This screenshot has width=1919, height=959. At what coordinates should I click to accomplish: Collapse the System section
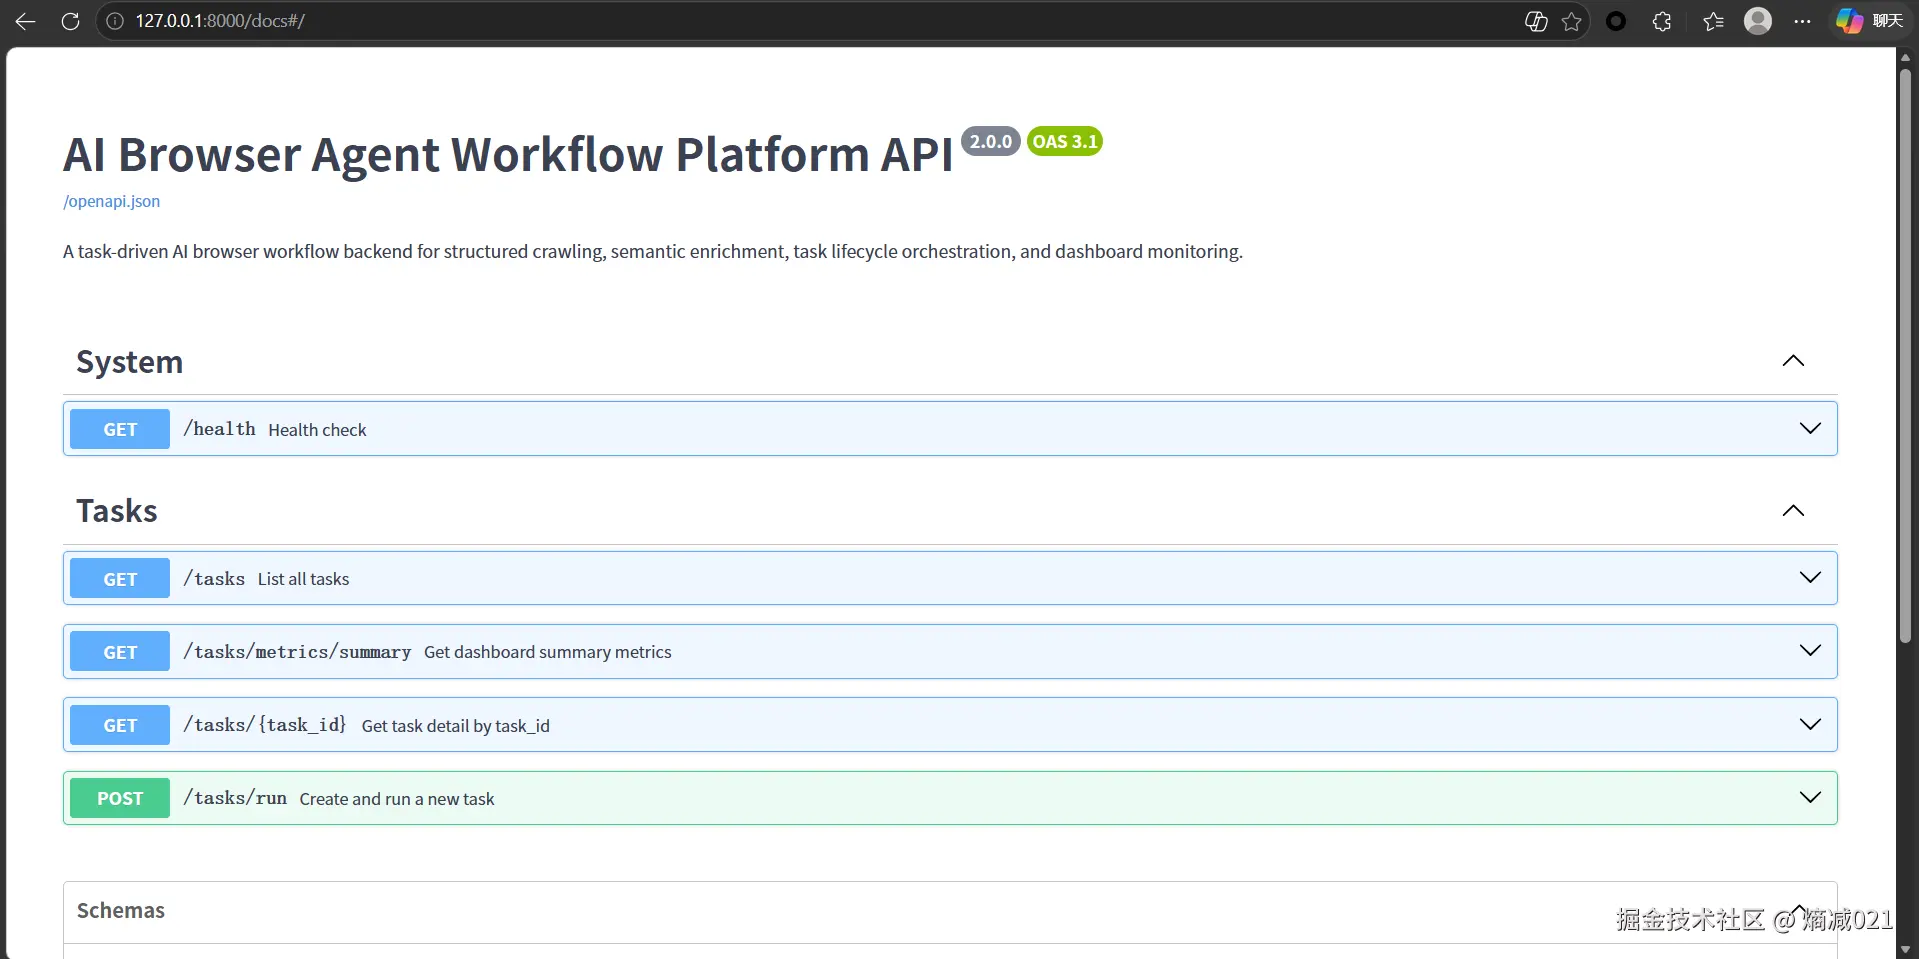[1793, 361]
